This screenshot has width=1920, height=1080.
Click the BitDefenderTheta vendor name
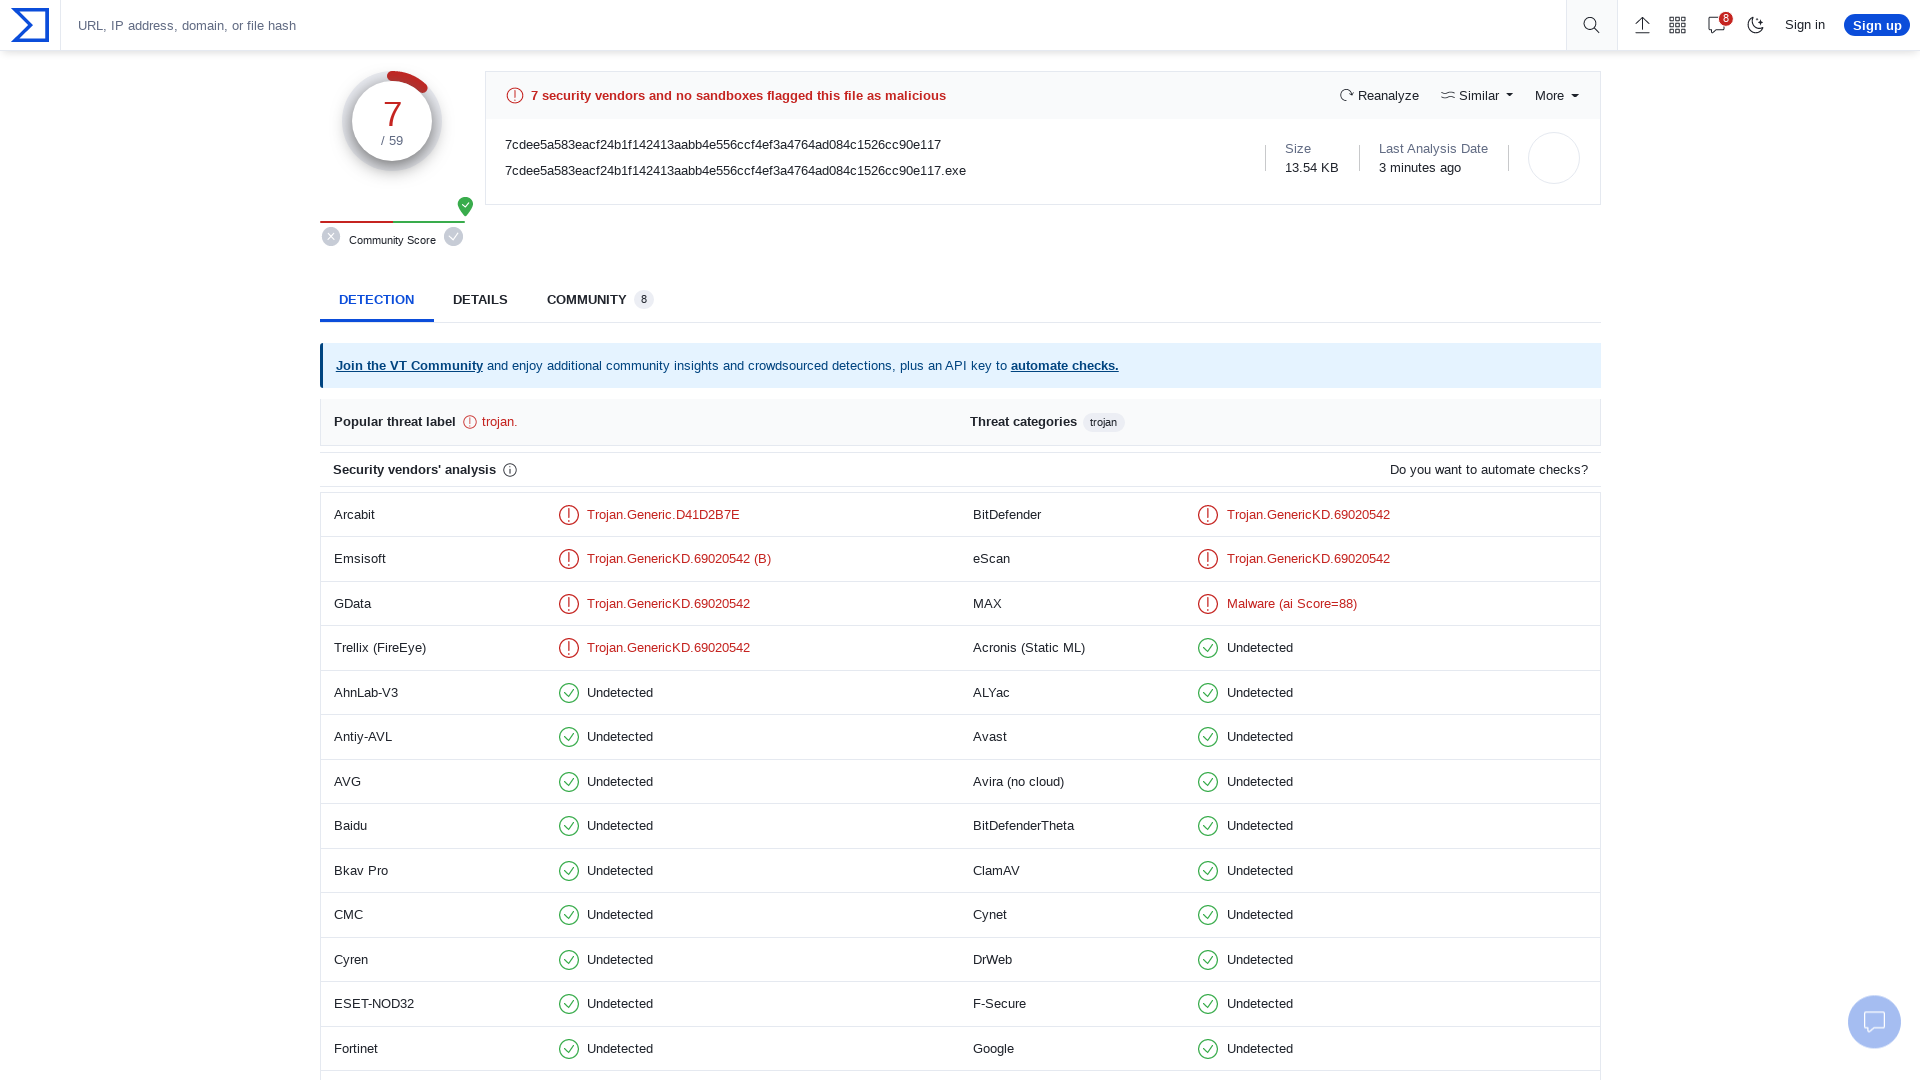(1023, 826)
